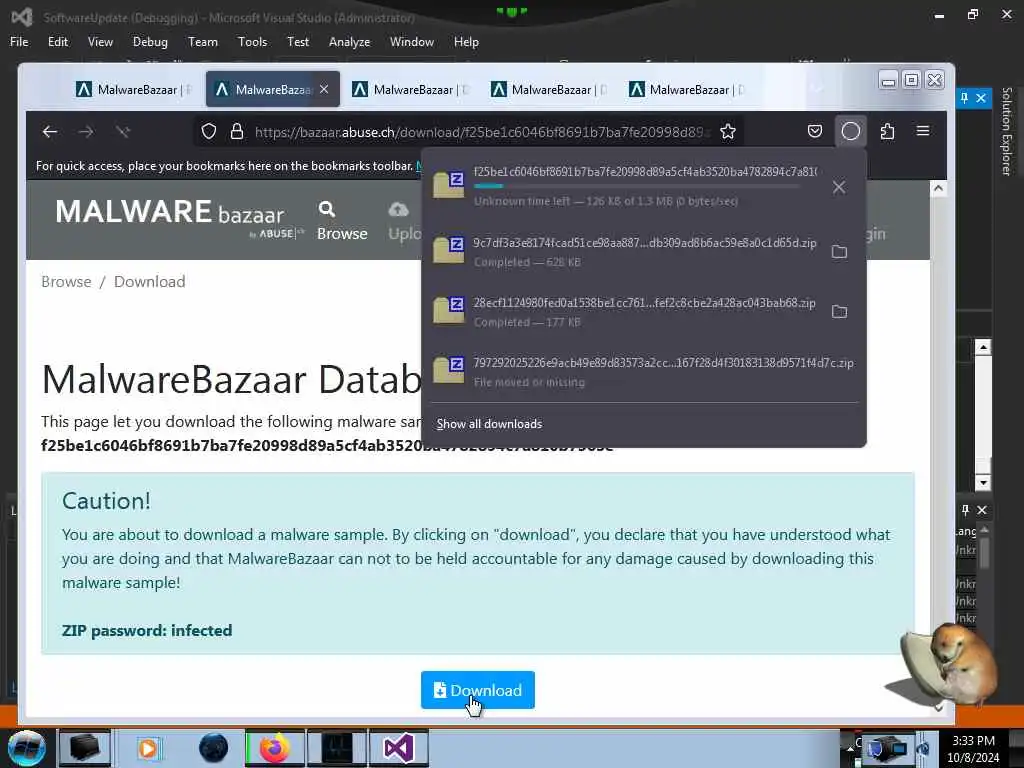This screenshot has width=1024, height=768.
Task: Toggle pin on Visual Studio upper right panel
Action: (x=965, y=98)
